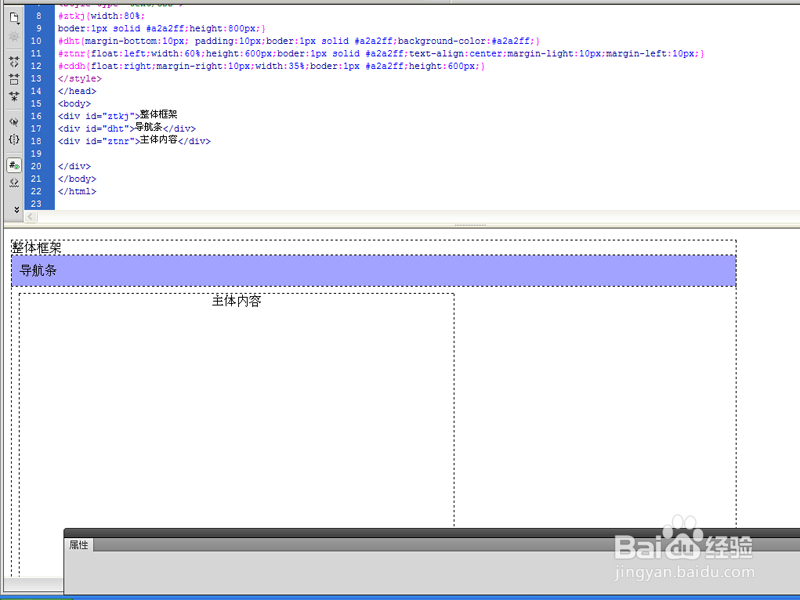This screenshot has height=600, width=800.
Task: Click the </body> closing tag
Action: [77, 179]
